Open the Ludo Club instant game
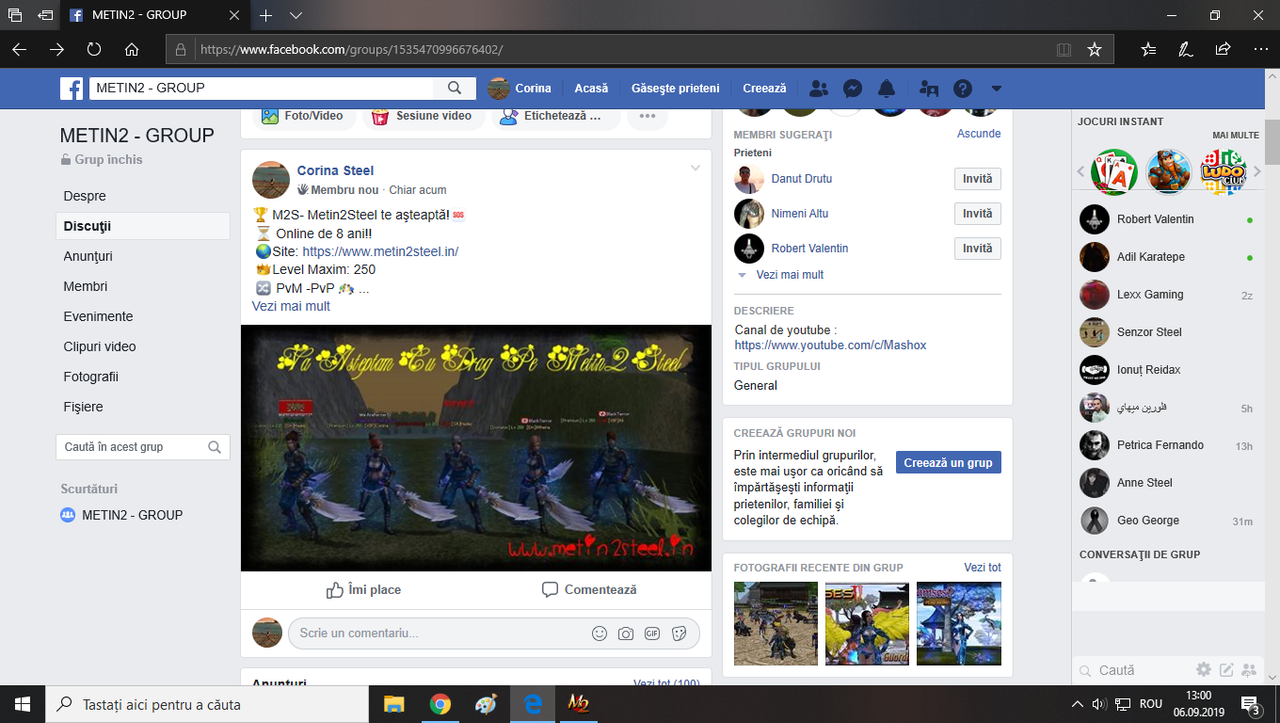The height and width of the screenshot is (723, 1280). click(x=1223, y=172)
